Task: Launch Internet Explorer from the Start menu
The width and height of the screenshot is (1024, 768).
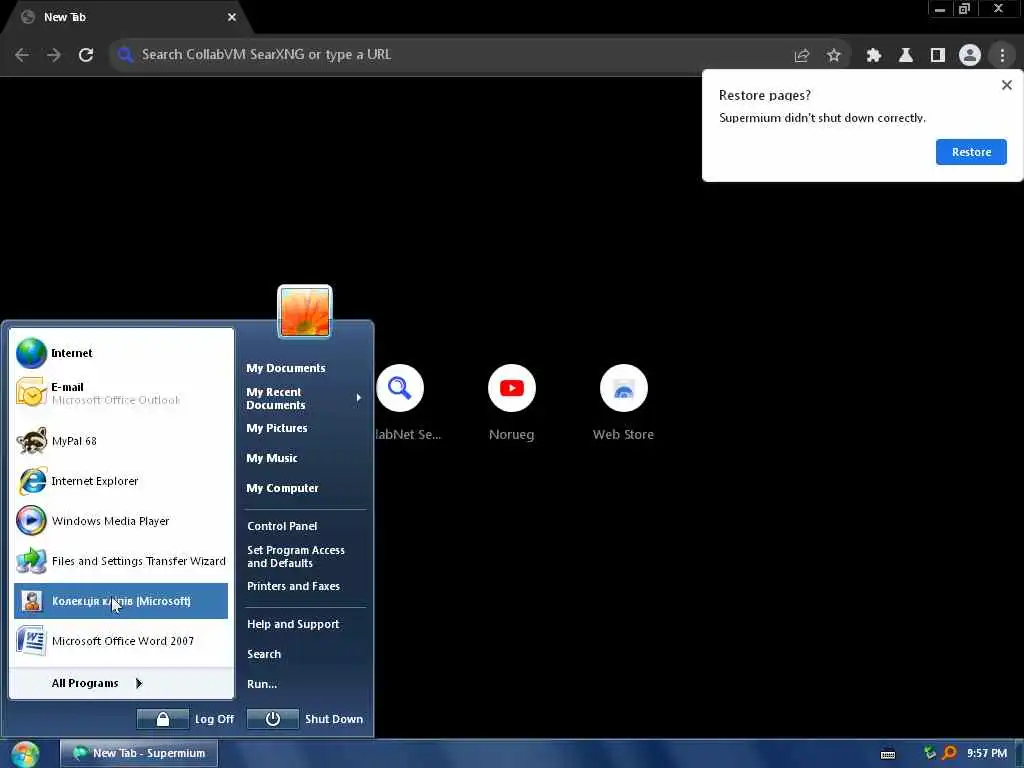Action: point(121,481)
